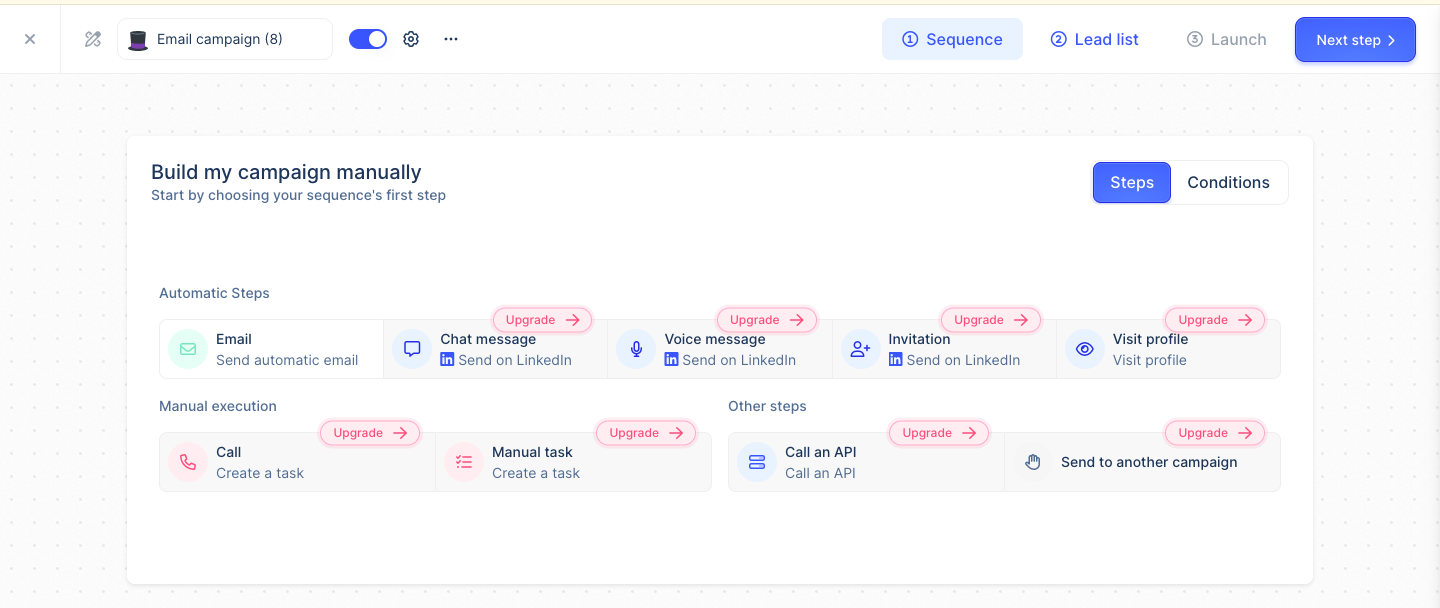Click the Manual task checklist icon
This screenshot has height=608, width=1440.
[464, 462]
